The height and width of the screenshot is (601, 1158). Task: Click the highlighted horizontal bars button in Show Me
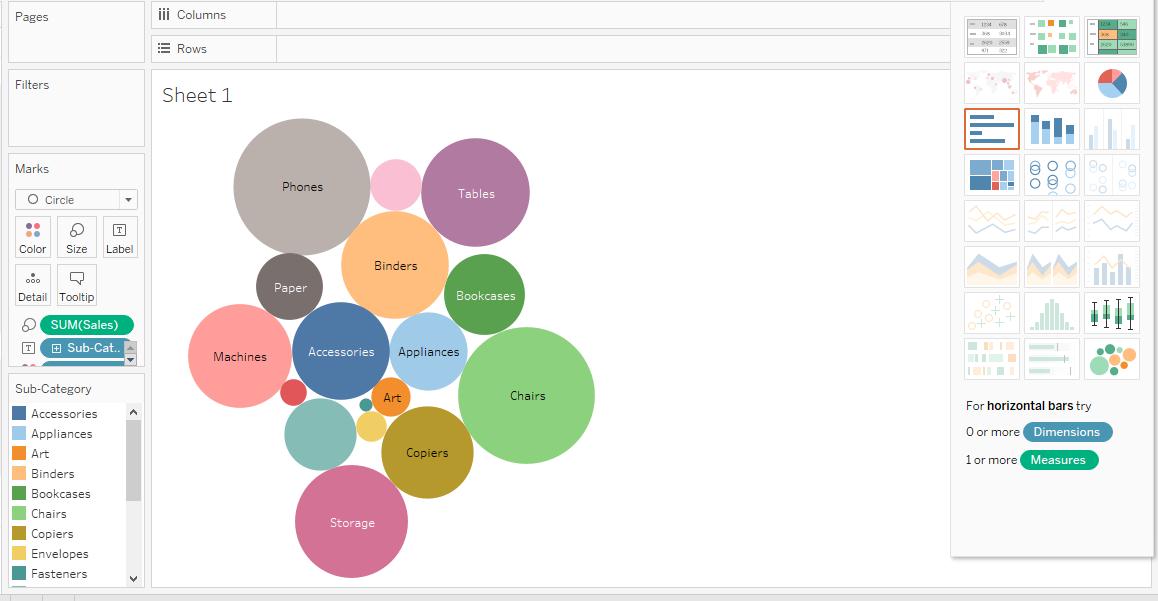[991, 128]
